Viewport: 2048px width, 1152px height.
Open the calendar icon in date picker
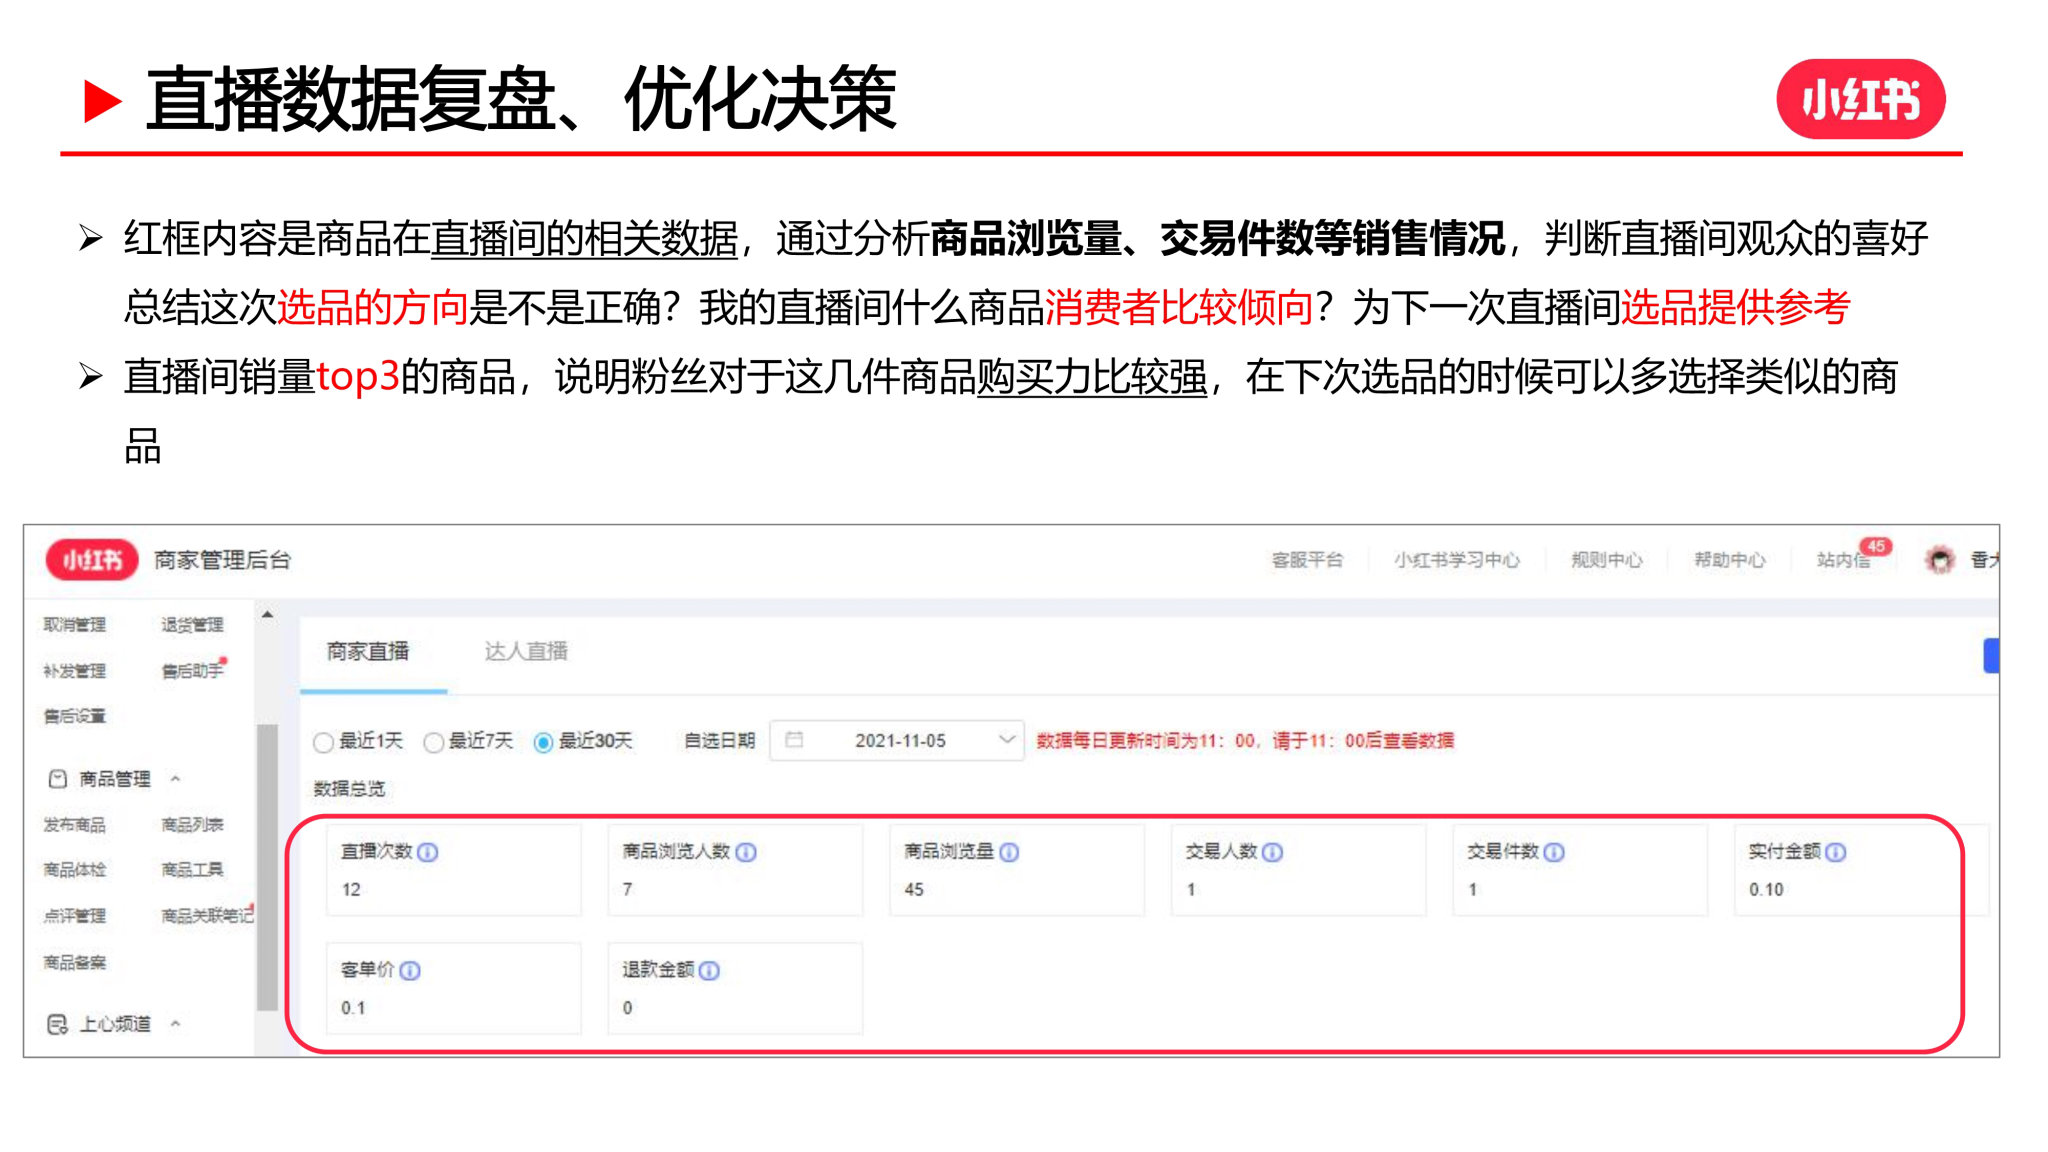(795, 740)
